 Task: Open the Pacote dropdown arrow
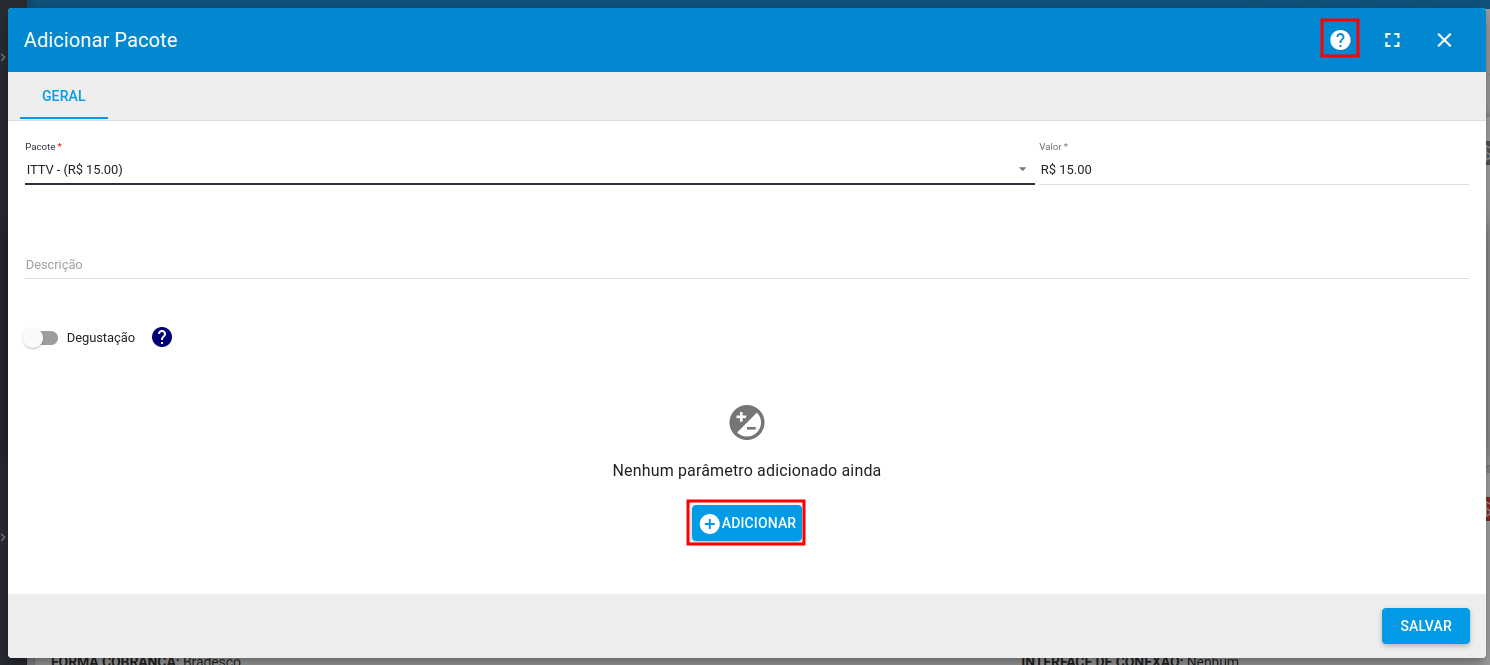[x=1022, y=170]
